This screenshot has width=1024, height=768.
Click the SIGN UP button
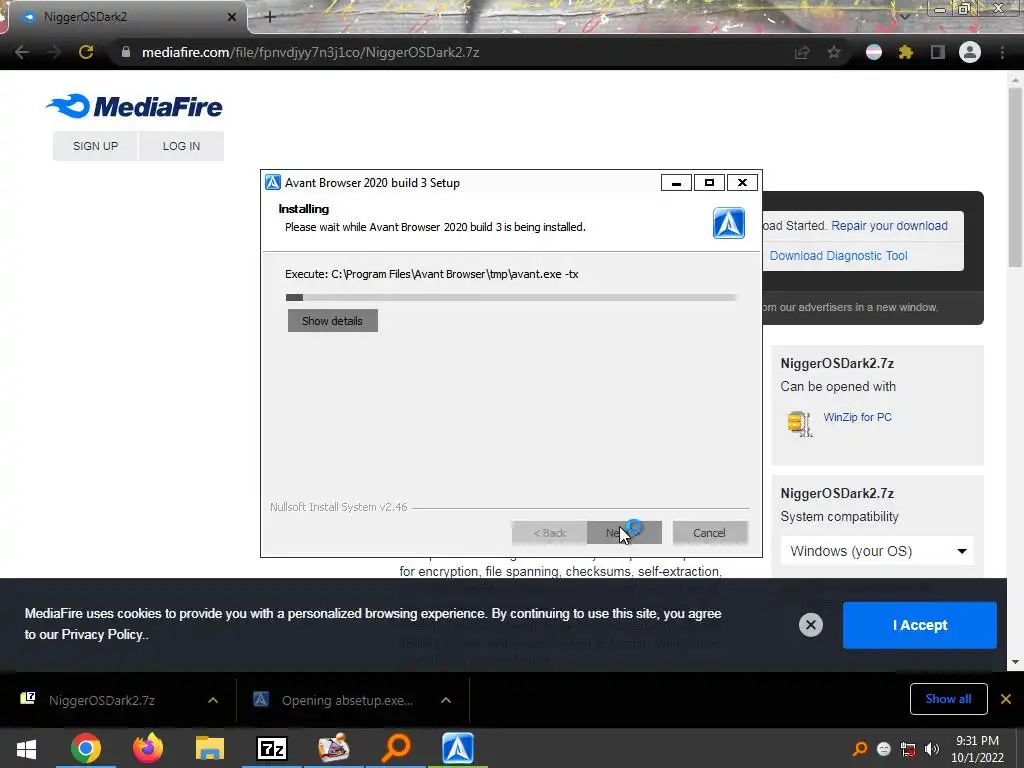coord(95,146)
